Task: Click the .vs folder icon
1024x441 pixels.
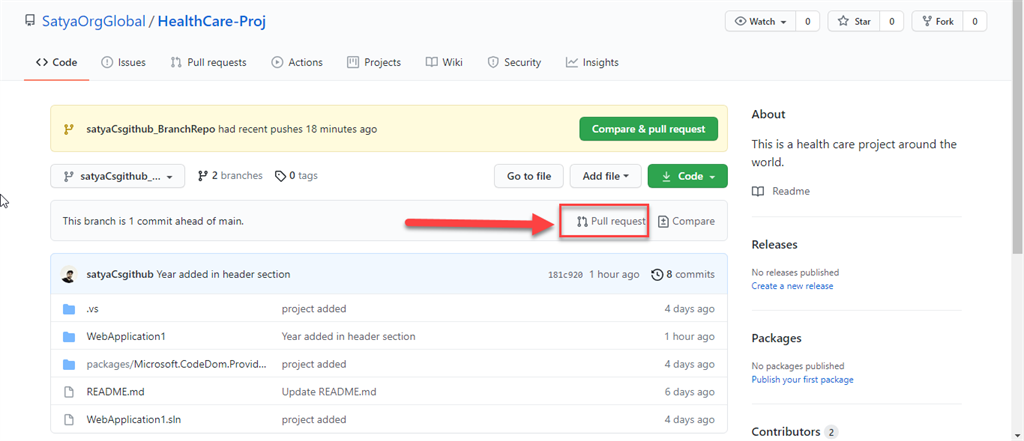Action: pyautogui.click(x=69, y=309)
